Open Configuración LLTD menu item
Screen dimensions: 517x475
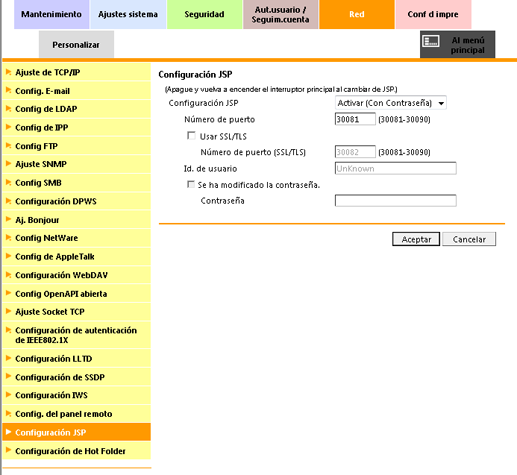76,359
